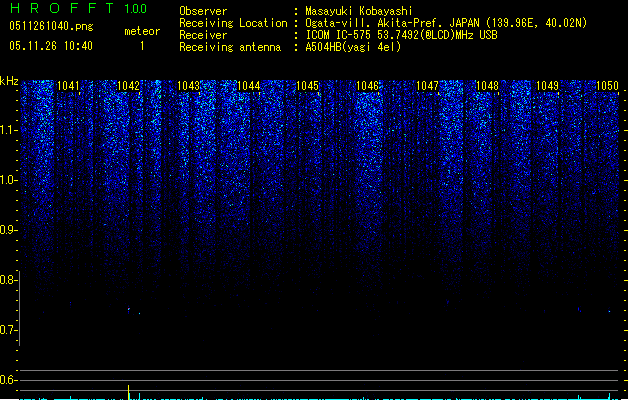Click the 1047 time marker

coord(428,86)
